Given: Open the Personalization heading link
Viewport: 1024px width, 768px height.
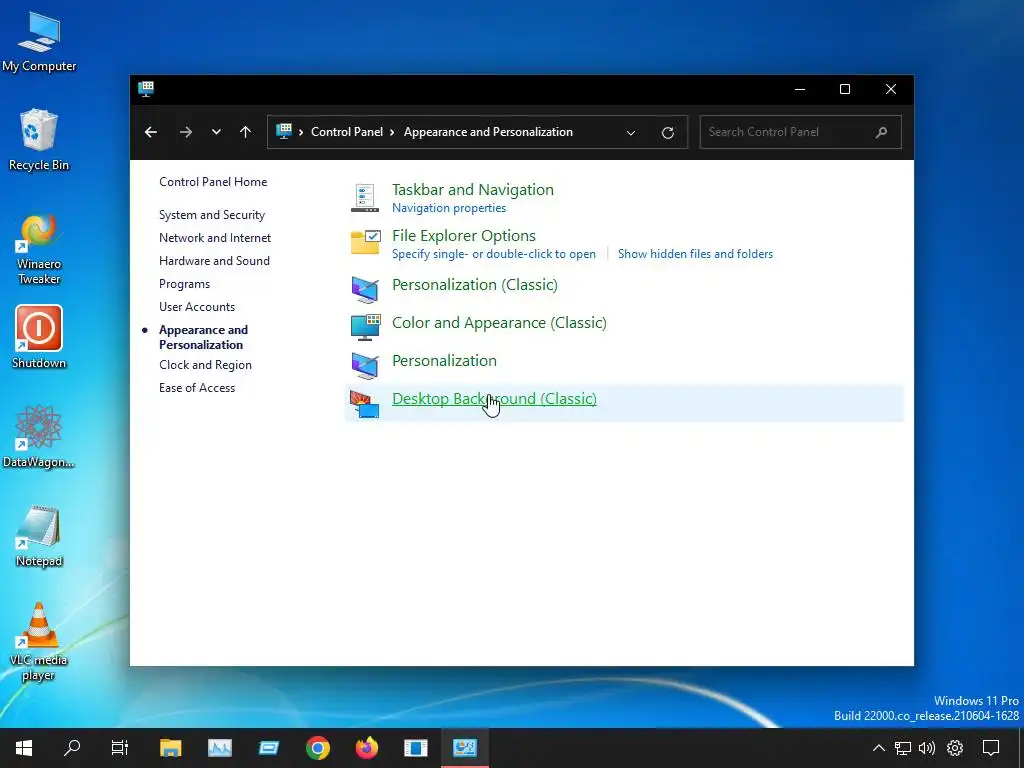Looking at the screenshot, I should [444, 360].
